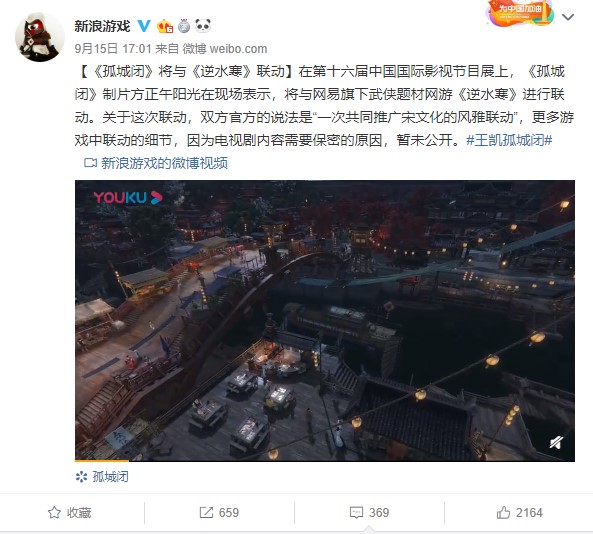Open the 为中国加油 banner badge
Screen dimensions: 593x534
click(520, 14)
